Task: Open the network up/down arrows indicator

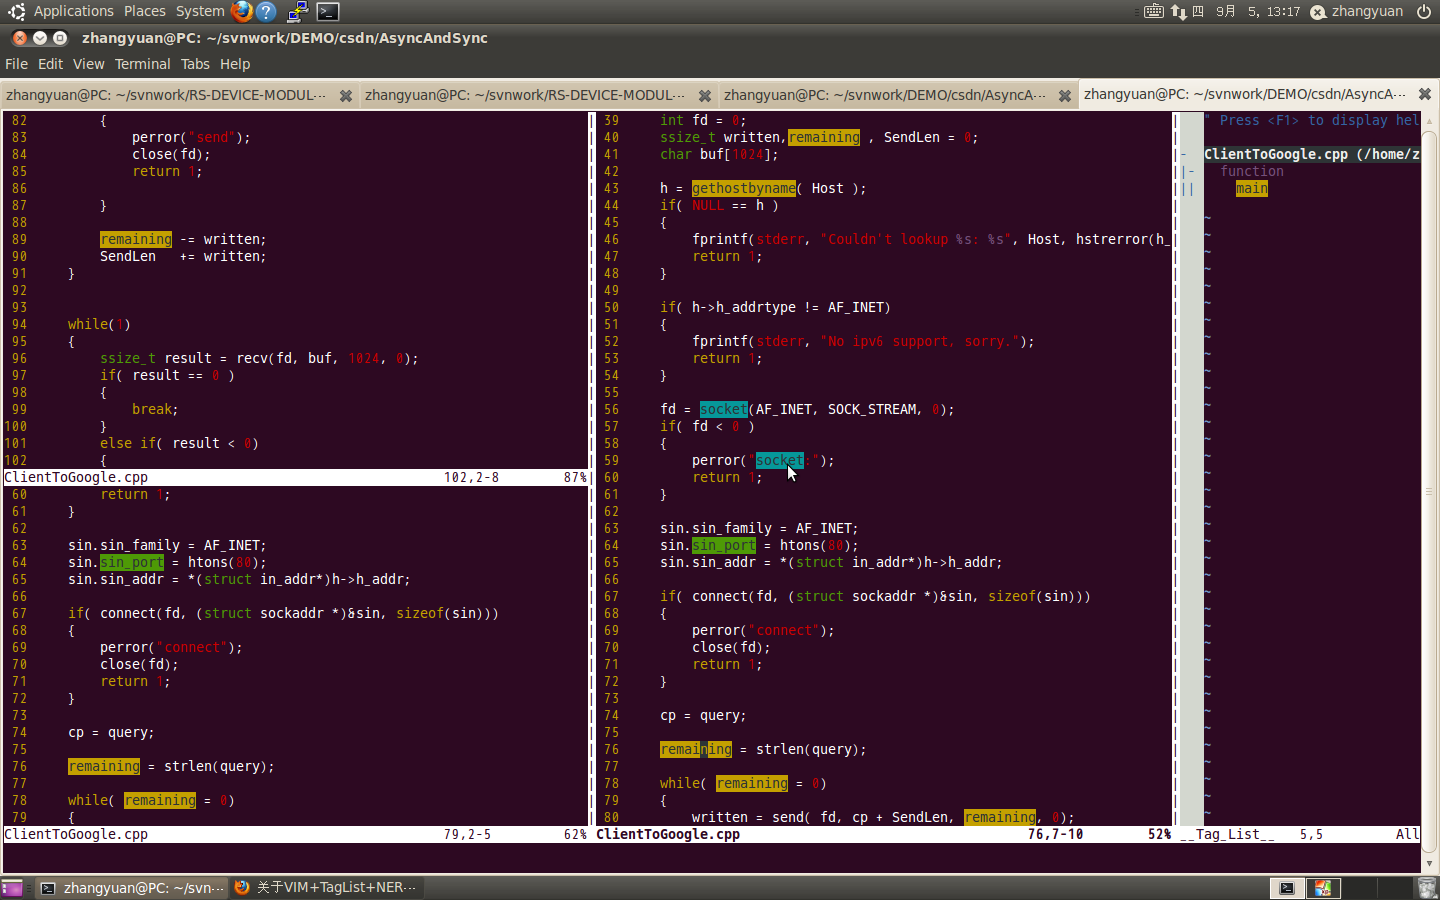Action: (1179, 12)
